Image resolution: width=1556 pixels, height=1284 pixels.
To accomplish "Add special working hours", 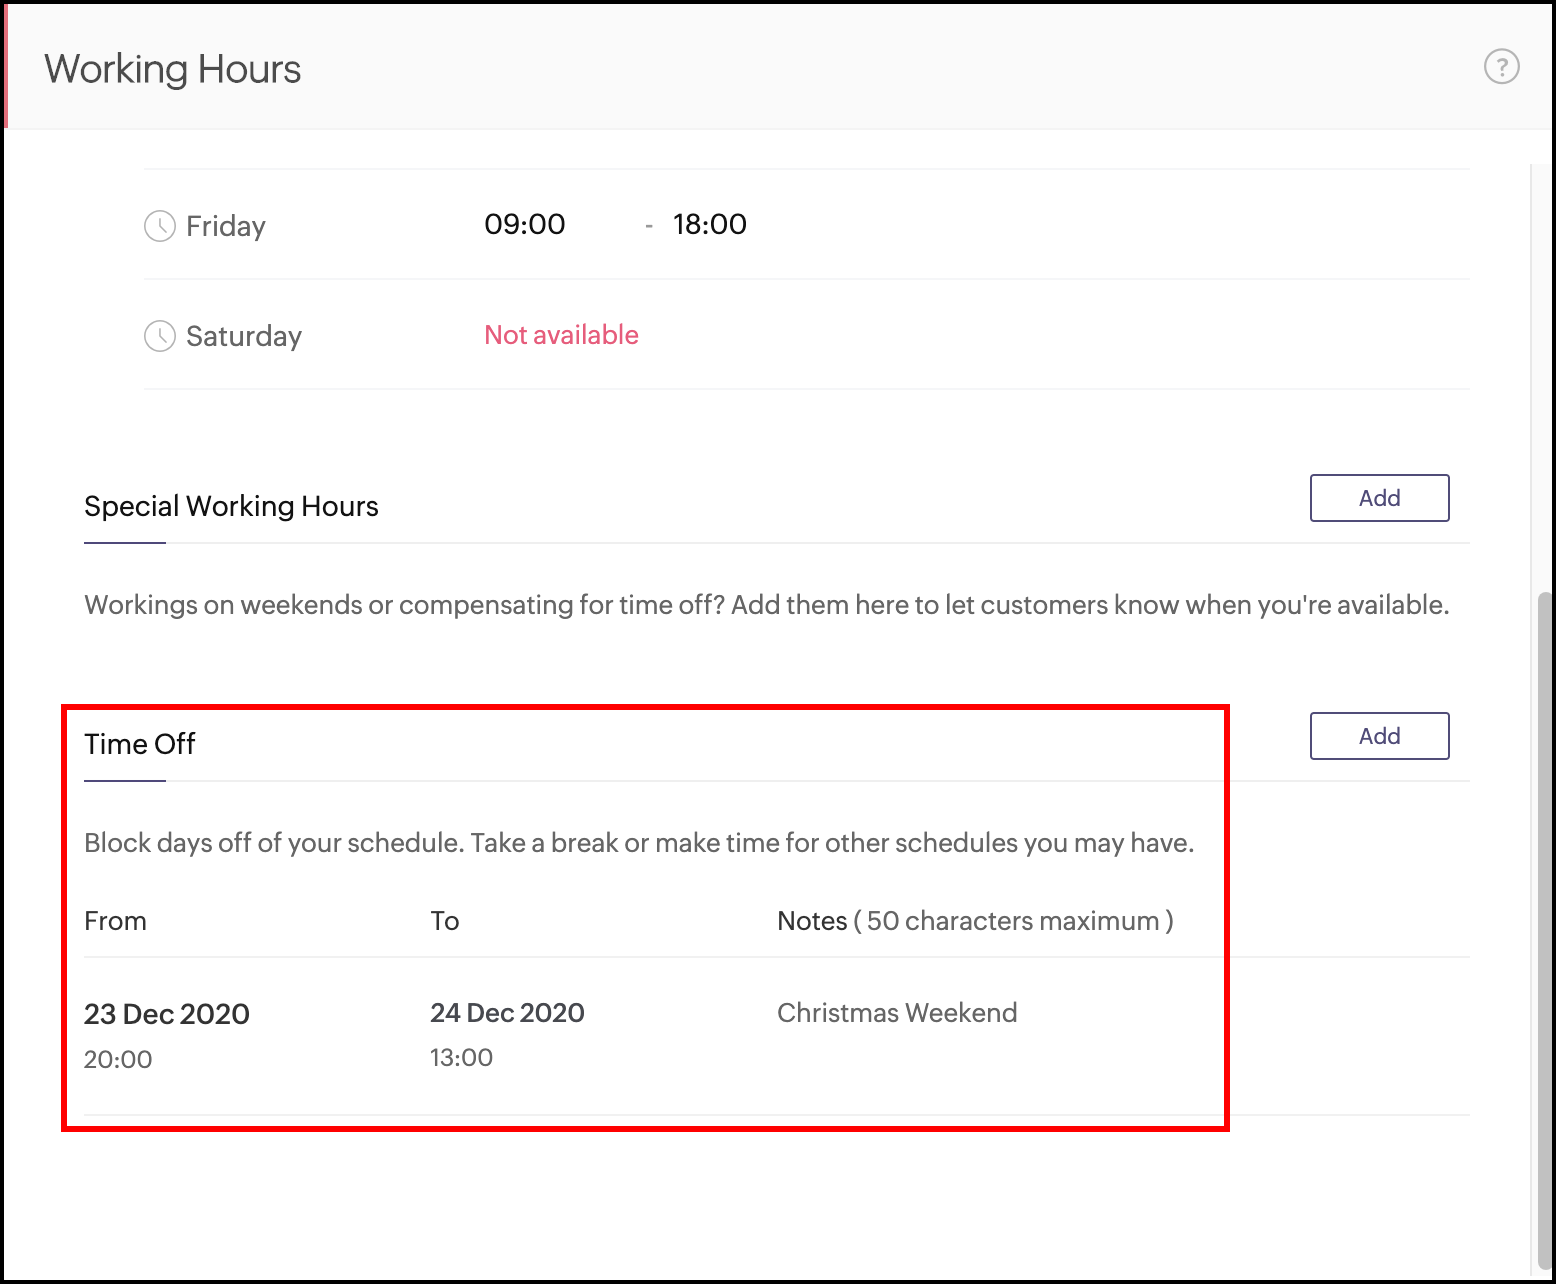I will coord(1379,498).
